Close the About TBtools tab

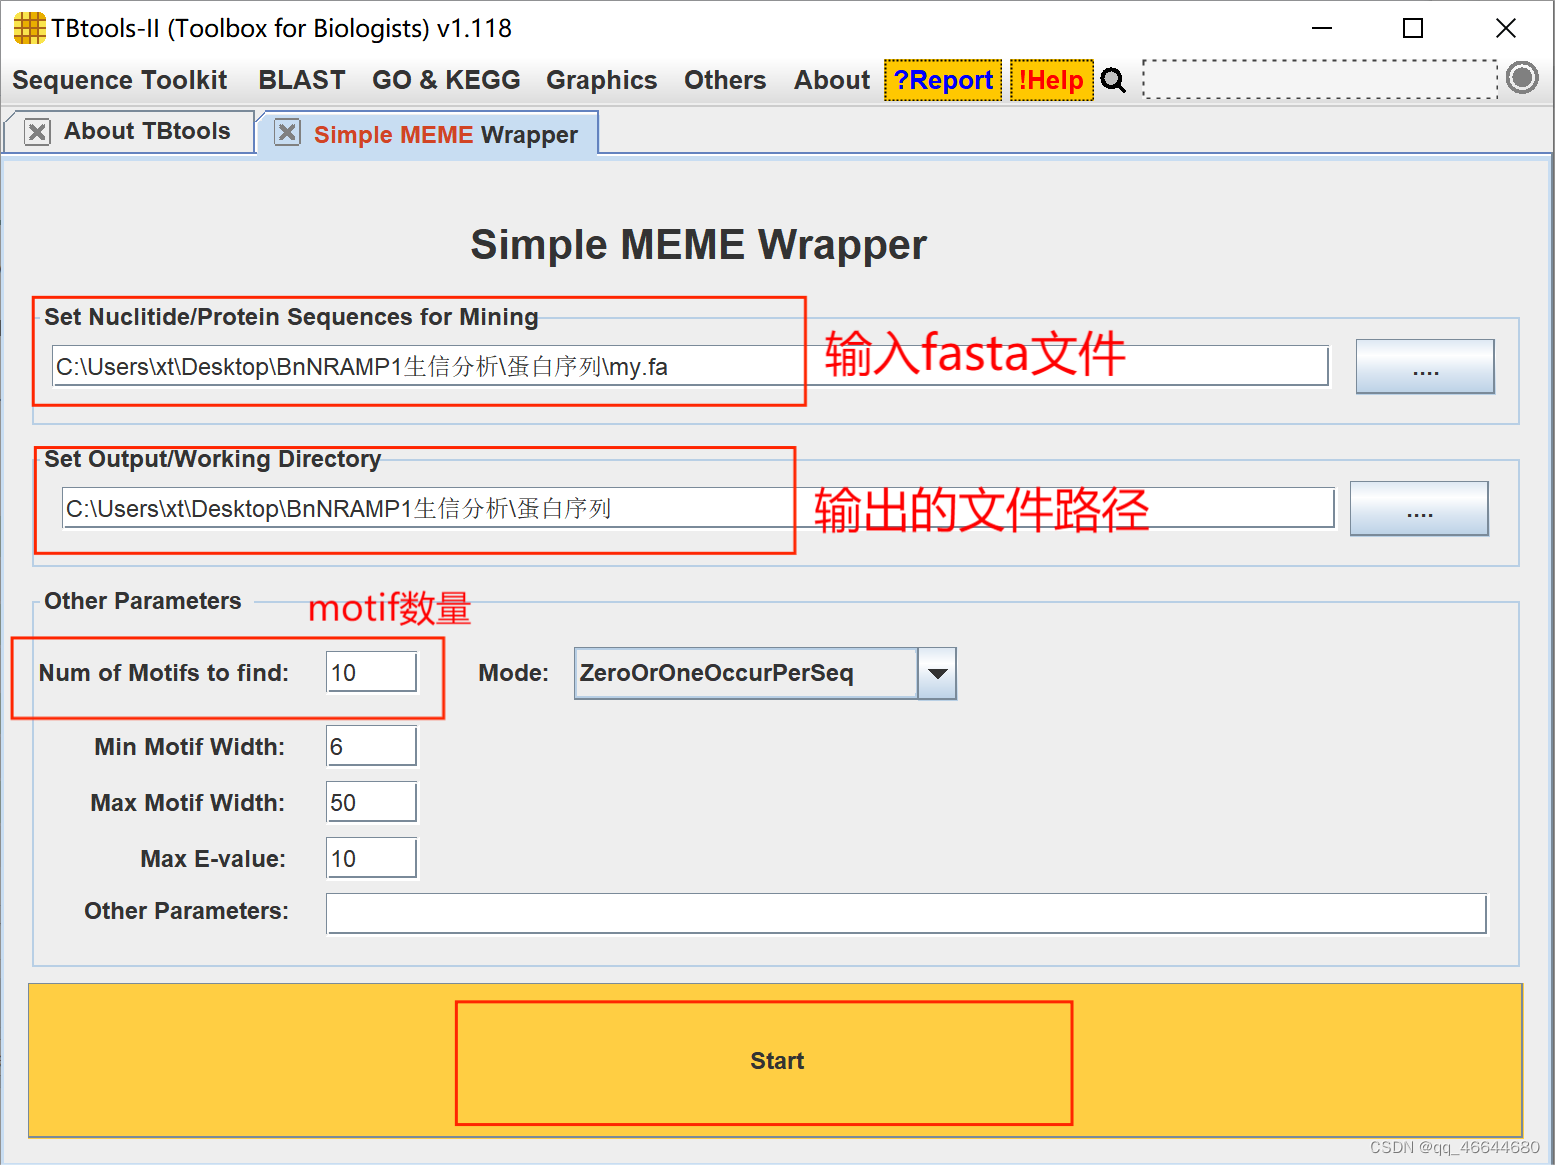pos(37,131)
